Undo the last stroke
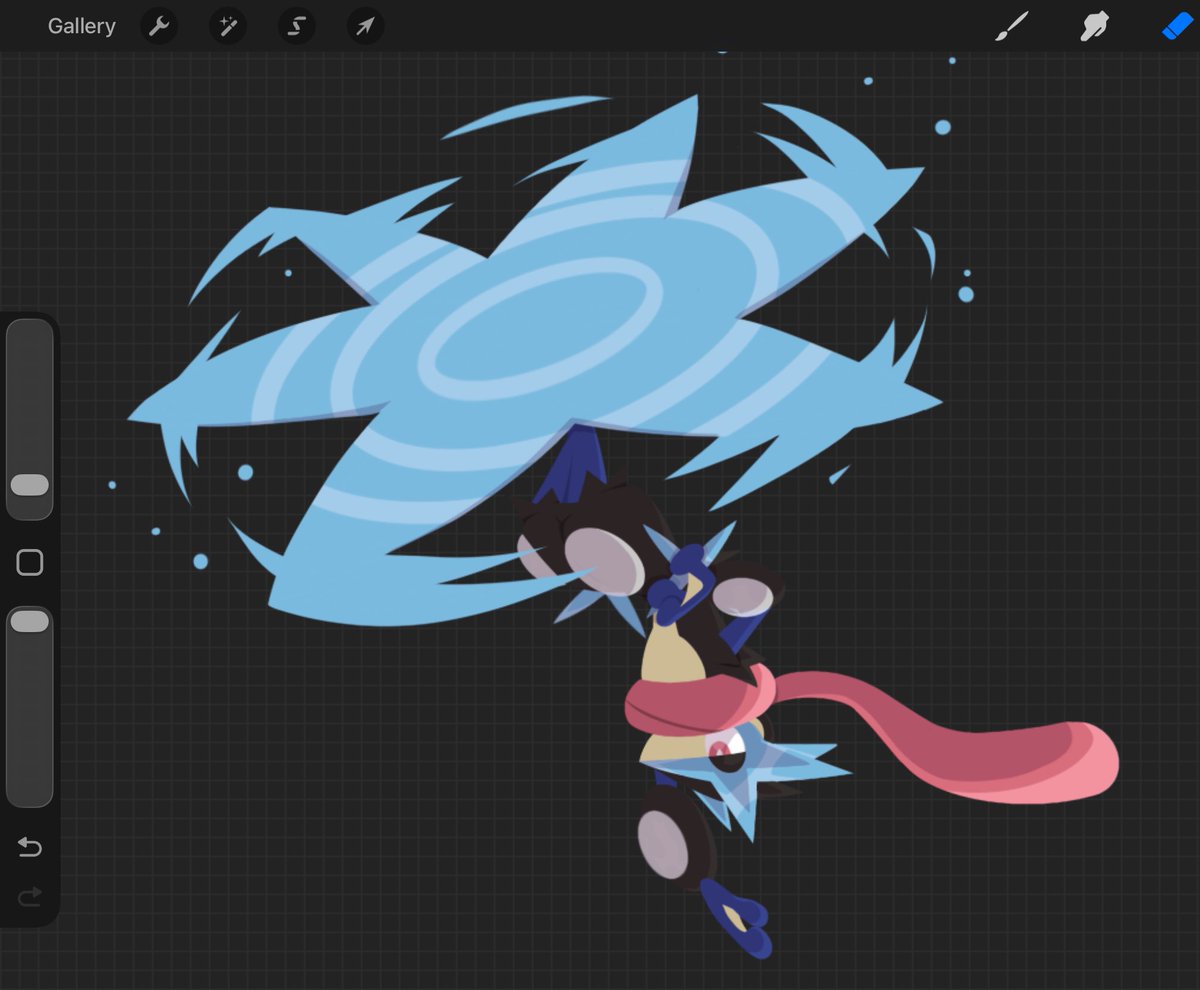Screen dimensions: 1200x990 click(x=30, y=847)
